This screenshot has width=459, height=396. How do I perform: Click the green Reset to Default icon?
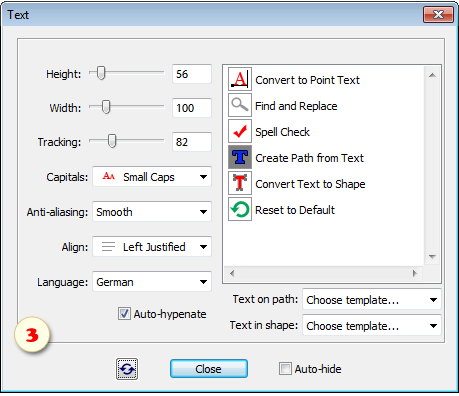[240, 209]
